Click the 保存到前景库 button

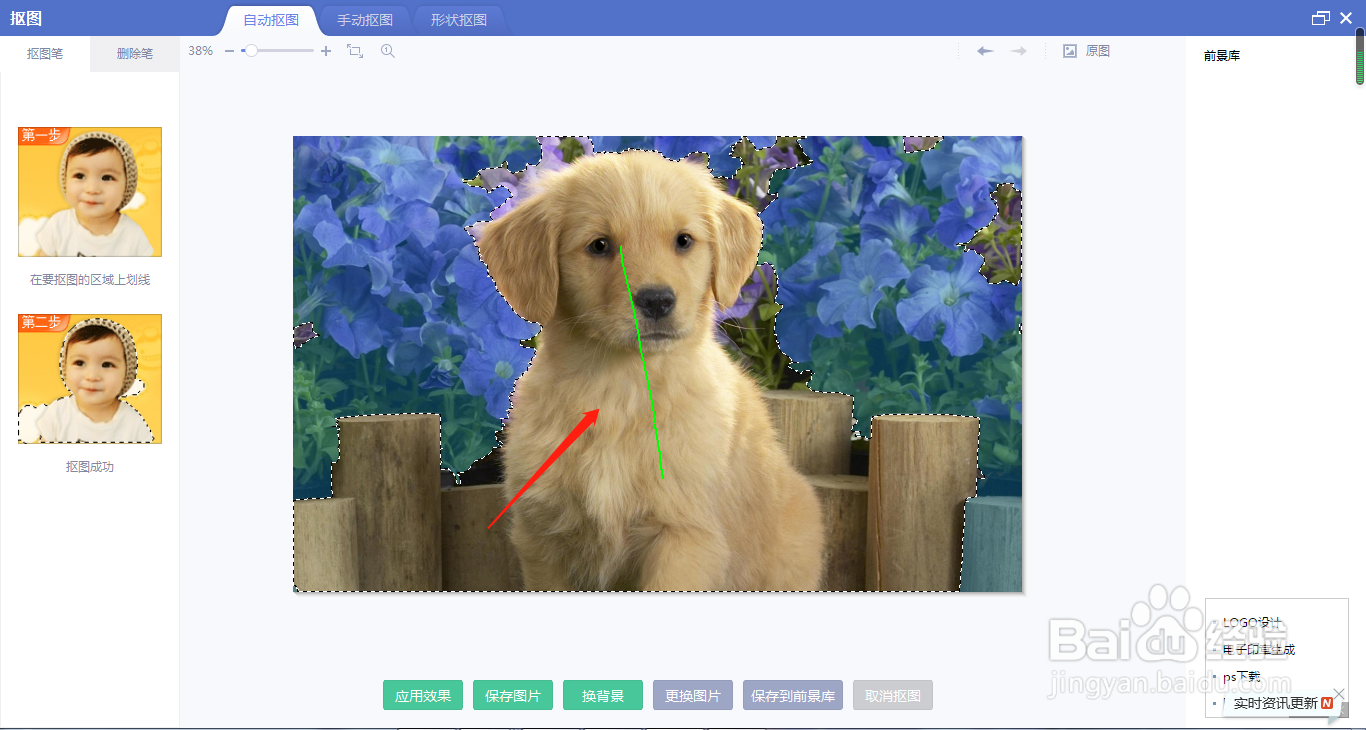pyautogui.click(x=793, y=696)
